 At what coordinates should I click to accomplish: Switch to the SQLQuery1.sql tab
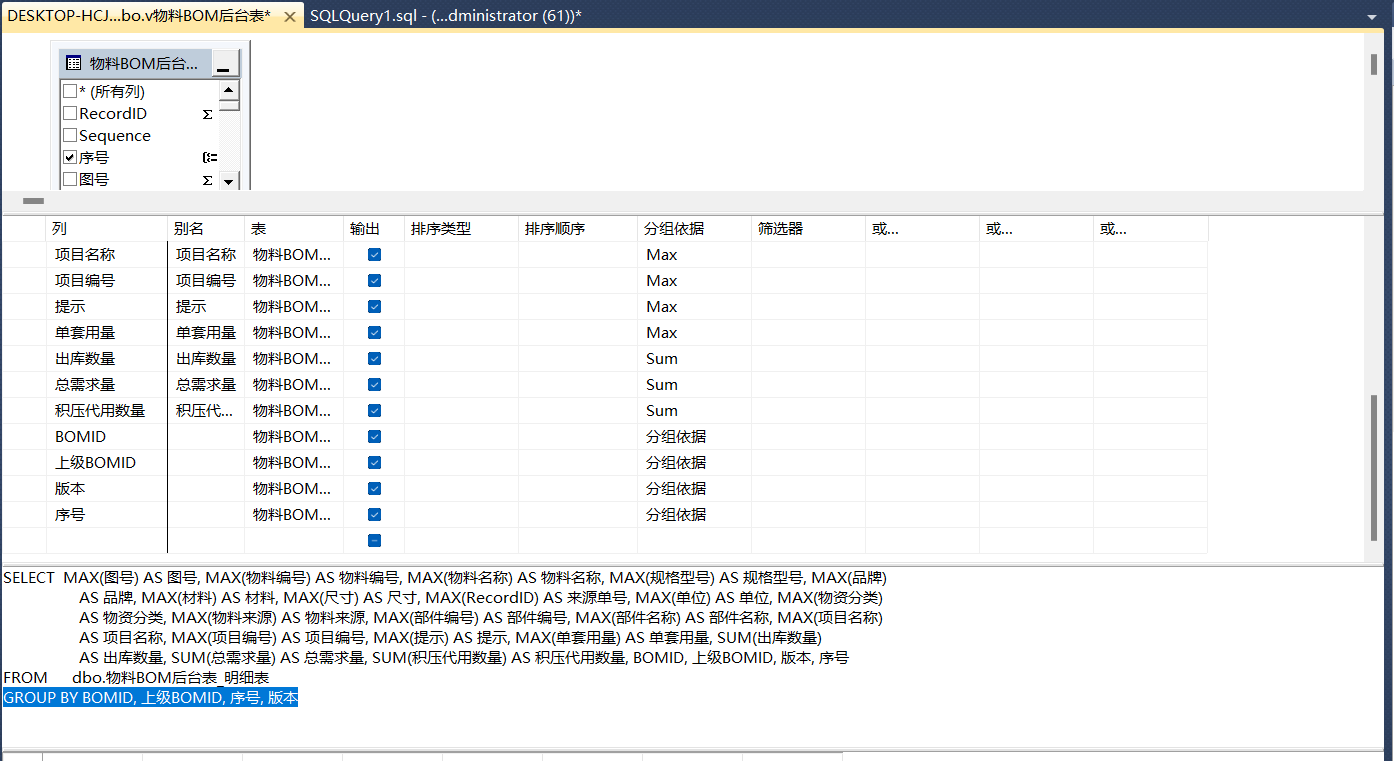tap(445, 16)
